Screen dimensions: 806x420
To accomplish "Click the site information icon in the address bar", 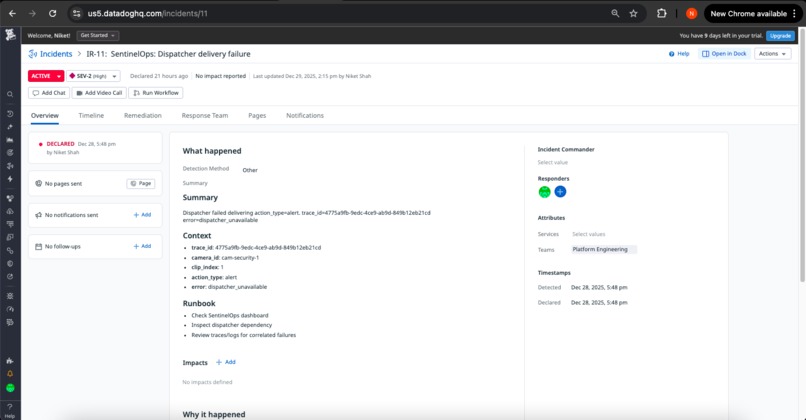I will pos(76,13).
